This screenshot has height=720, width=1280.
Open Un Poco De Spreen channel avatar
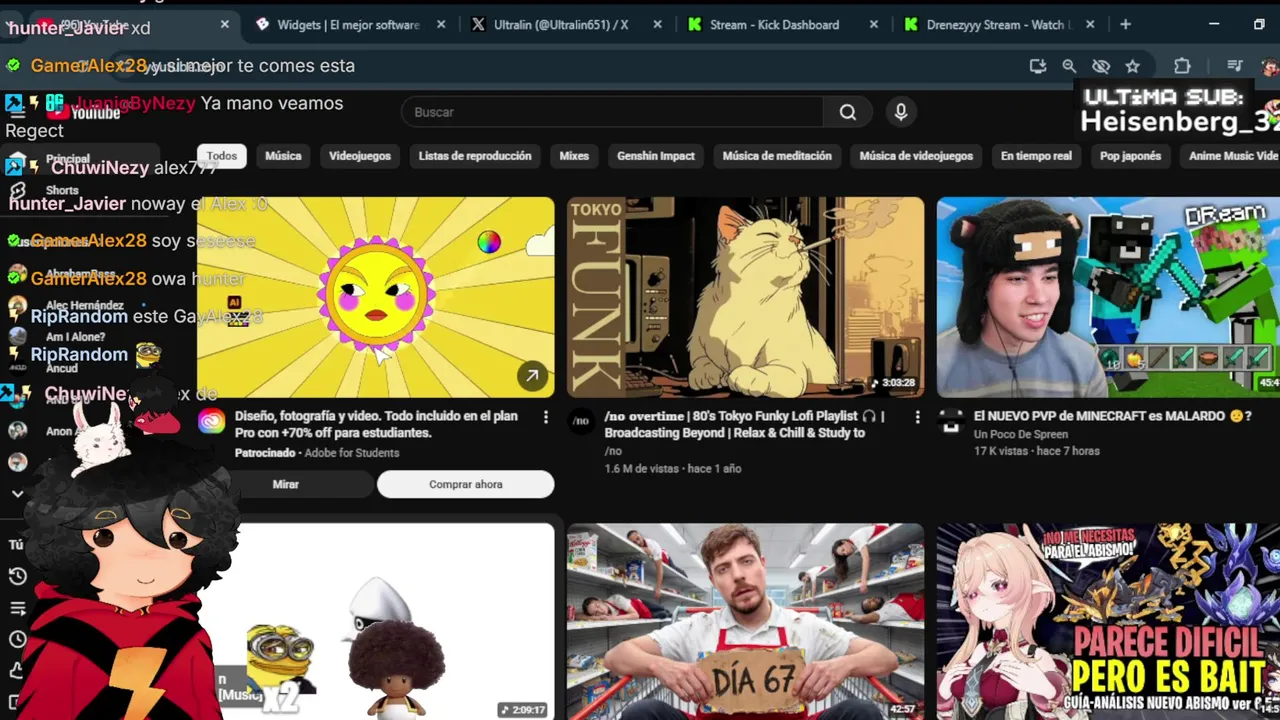pyautogui.click(x=951, y=422)
